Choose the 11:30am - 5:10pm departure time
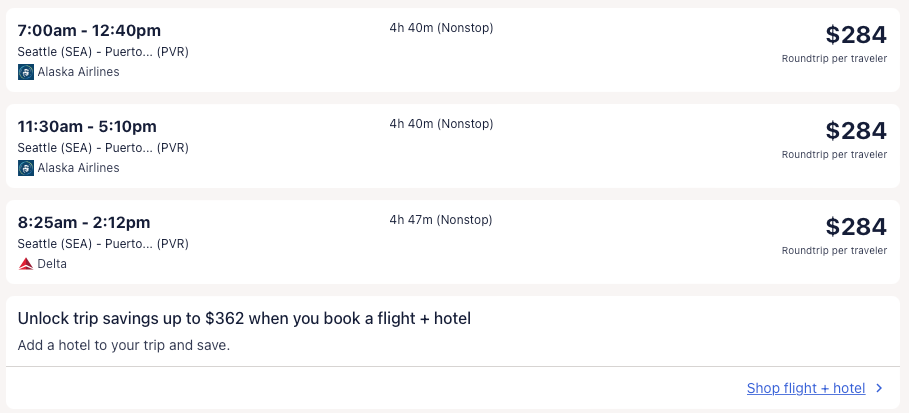 click(x=87, y=127)
